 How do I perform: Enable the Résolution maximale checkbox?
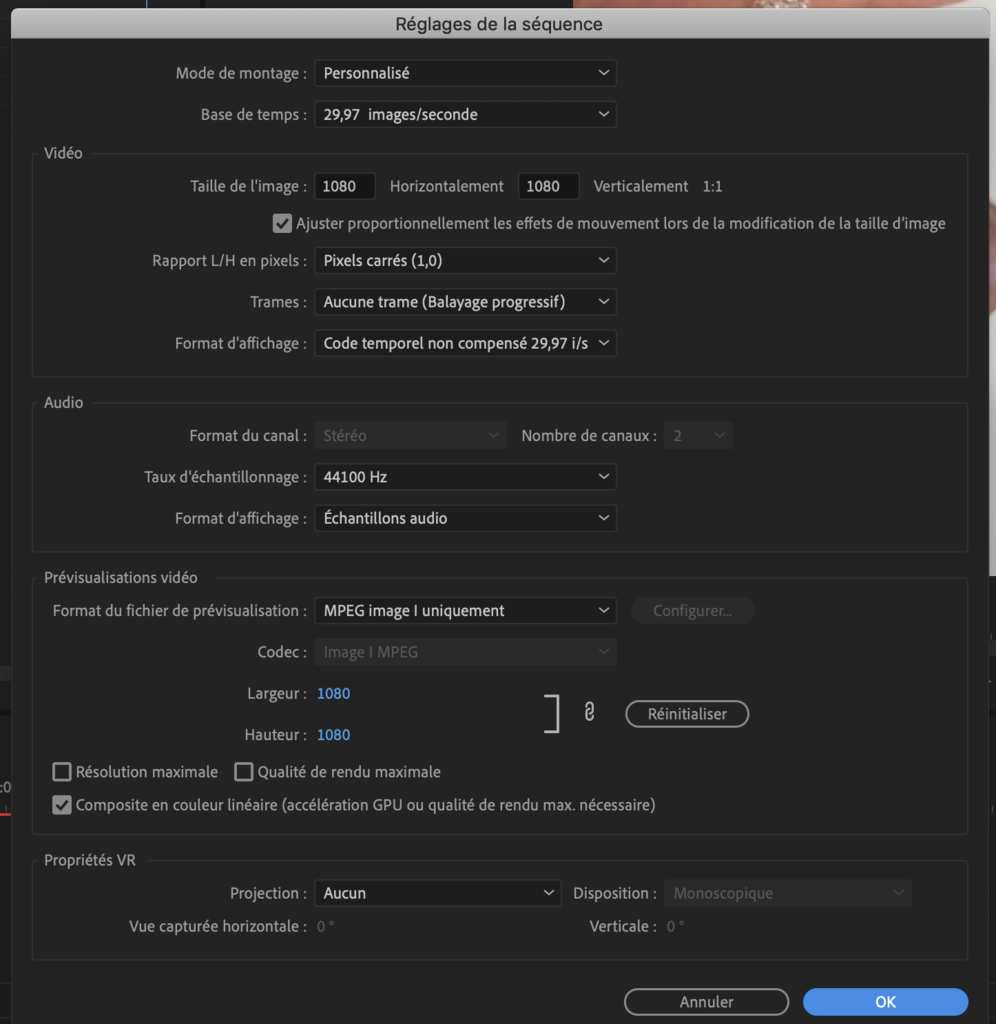(61, 771)
